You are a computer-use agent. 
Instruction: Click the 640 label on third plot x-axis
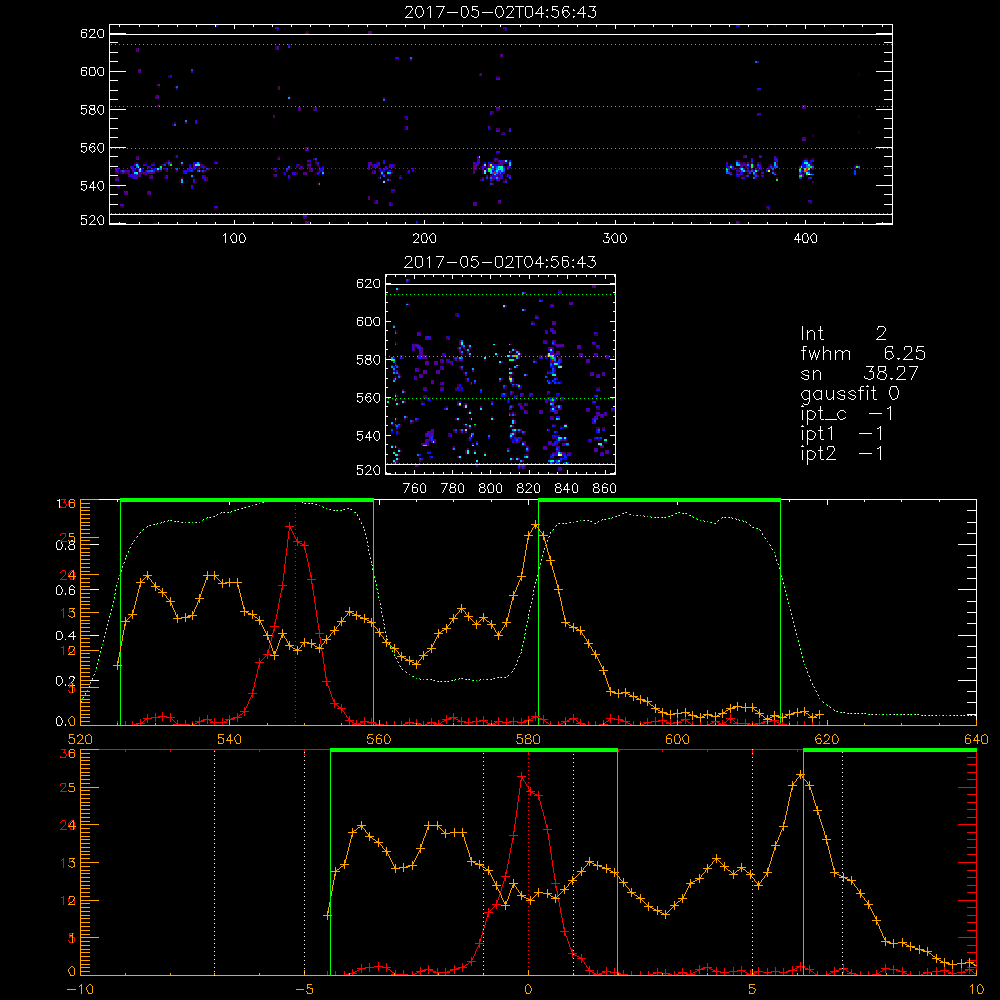[976, 740]
